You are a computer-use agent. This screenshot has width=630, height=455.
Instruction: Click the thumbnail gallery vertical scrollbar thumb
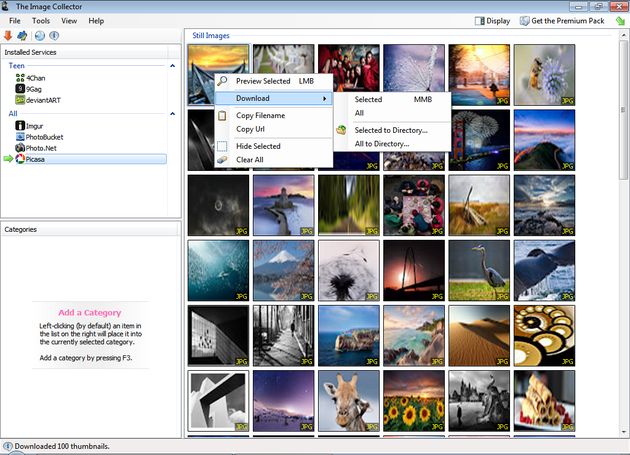click(x=623, y=109)
